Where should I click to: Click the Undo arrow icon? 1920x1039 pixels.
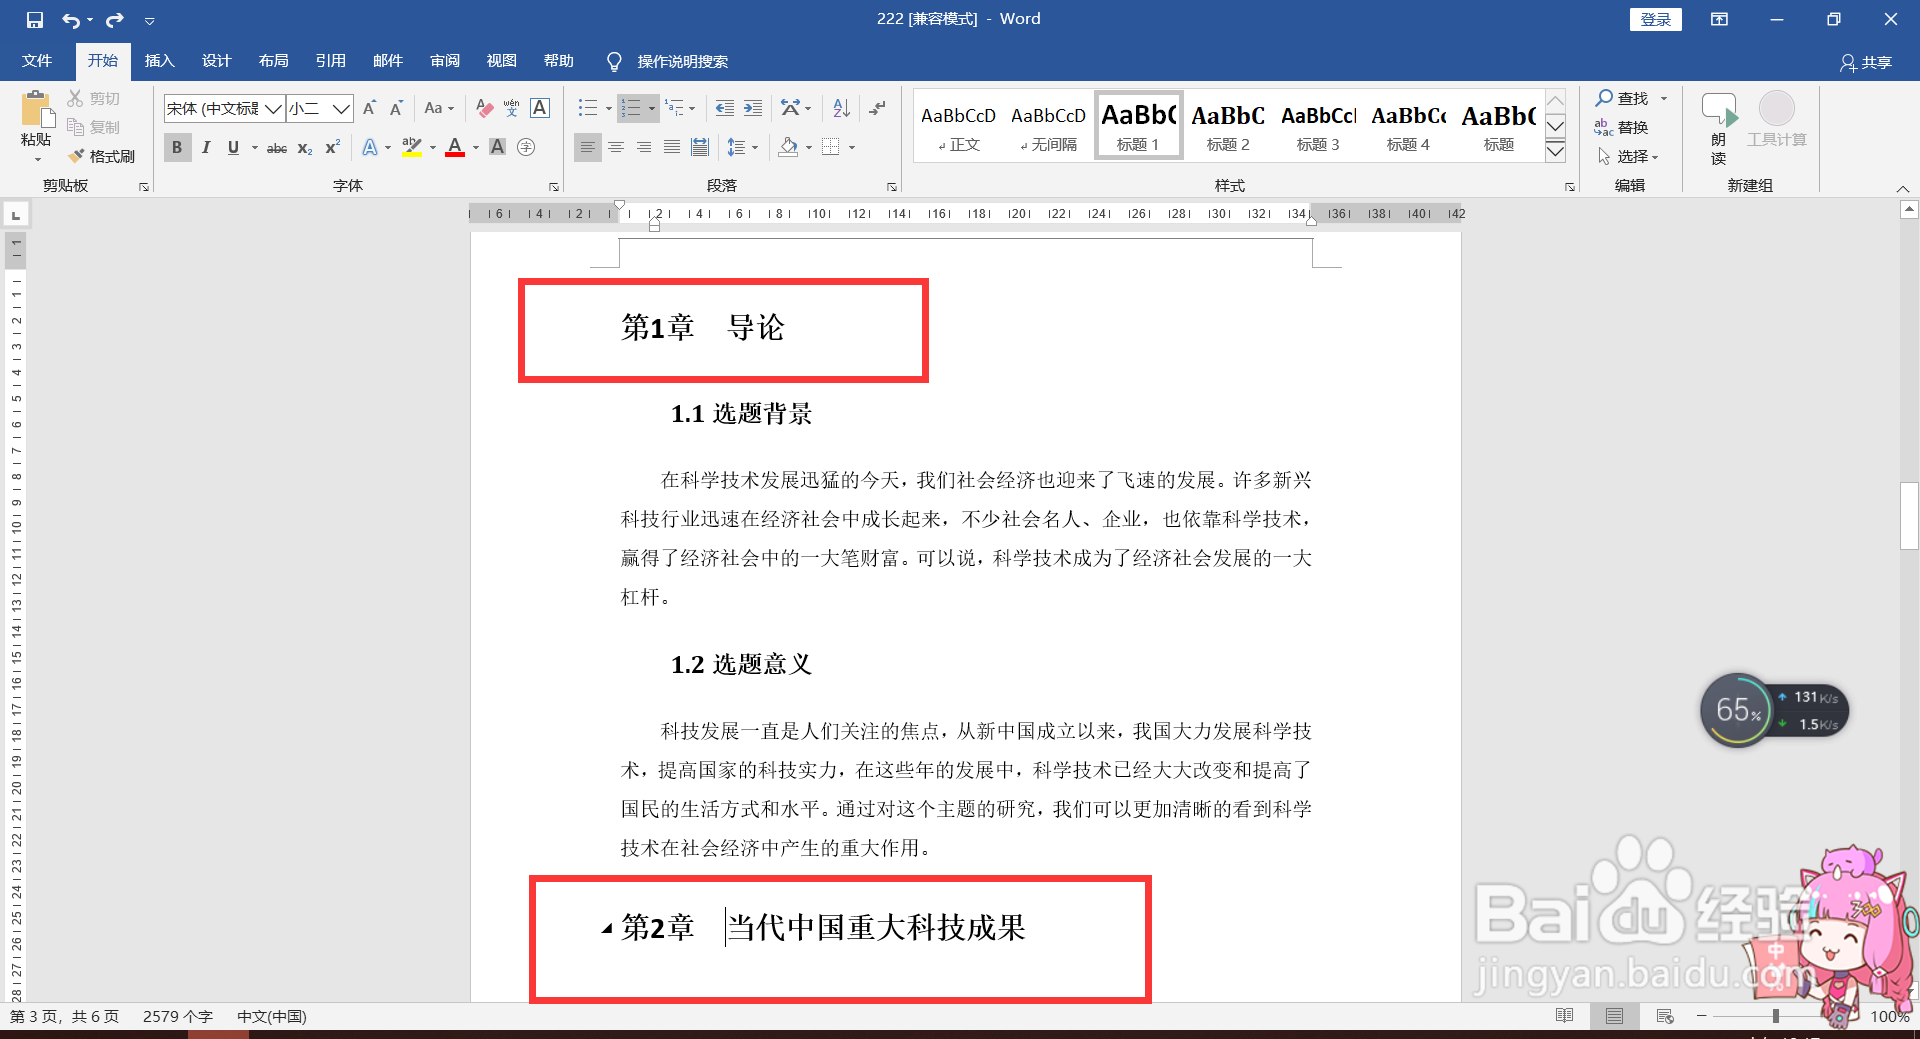(71, 19)
